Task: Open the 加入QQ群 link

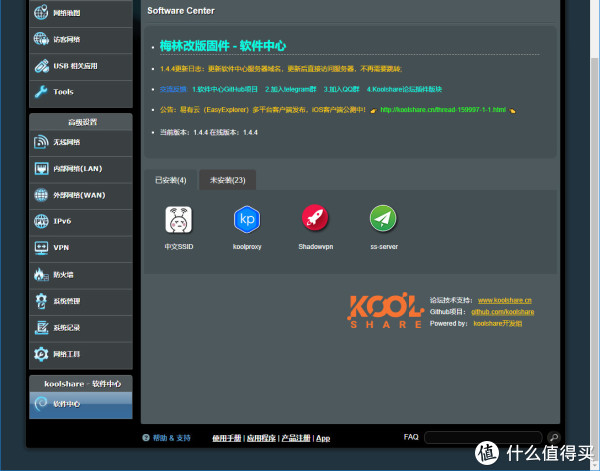Action: pos(342,89)
